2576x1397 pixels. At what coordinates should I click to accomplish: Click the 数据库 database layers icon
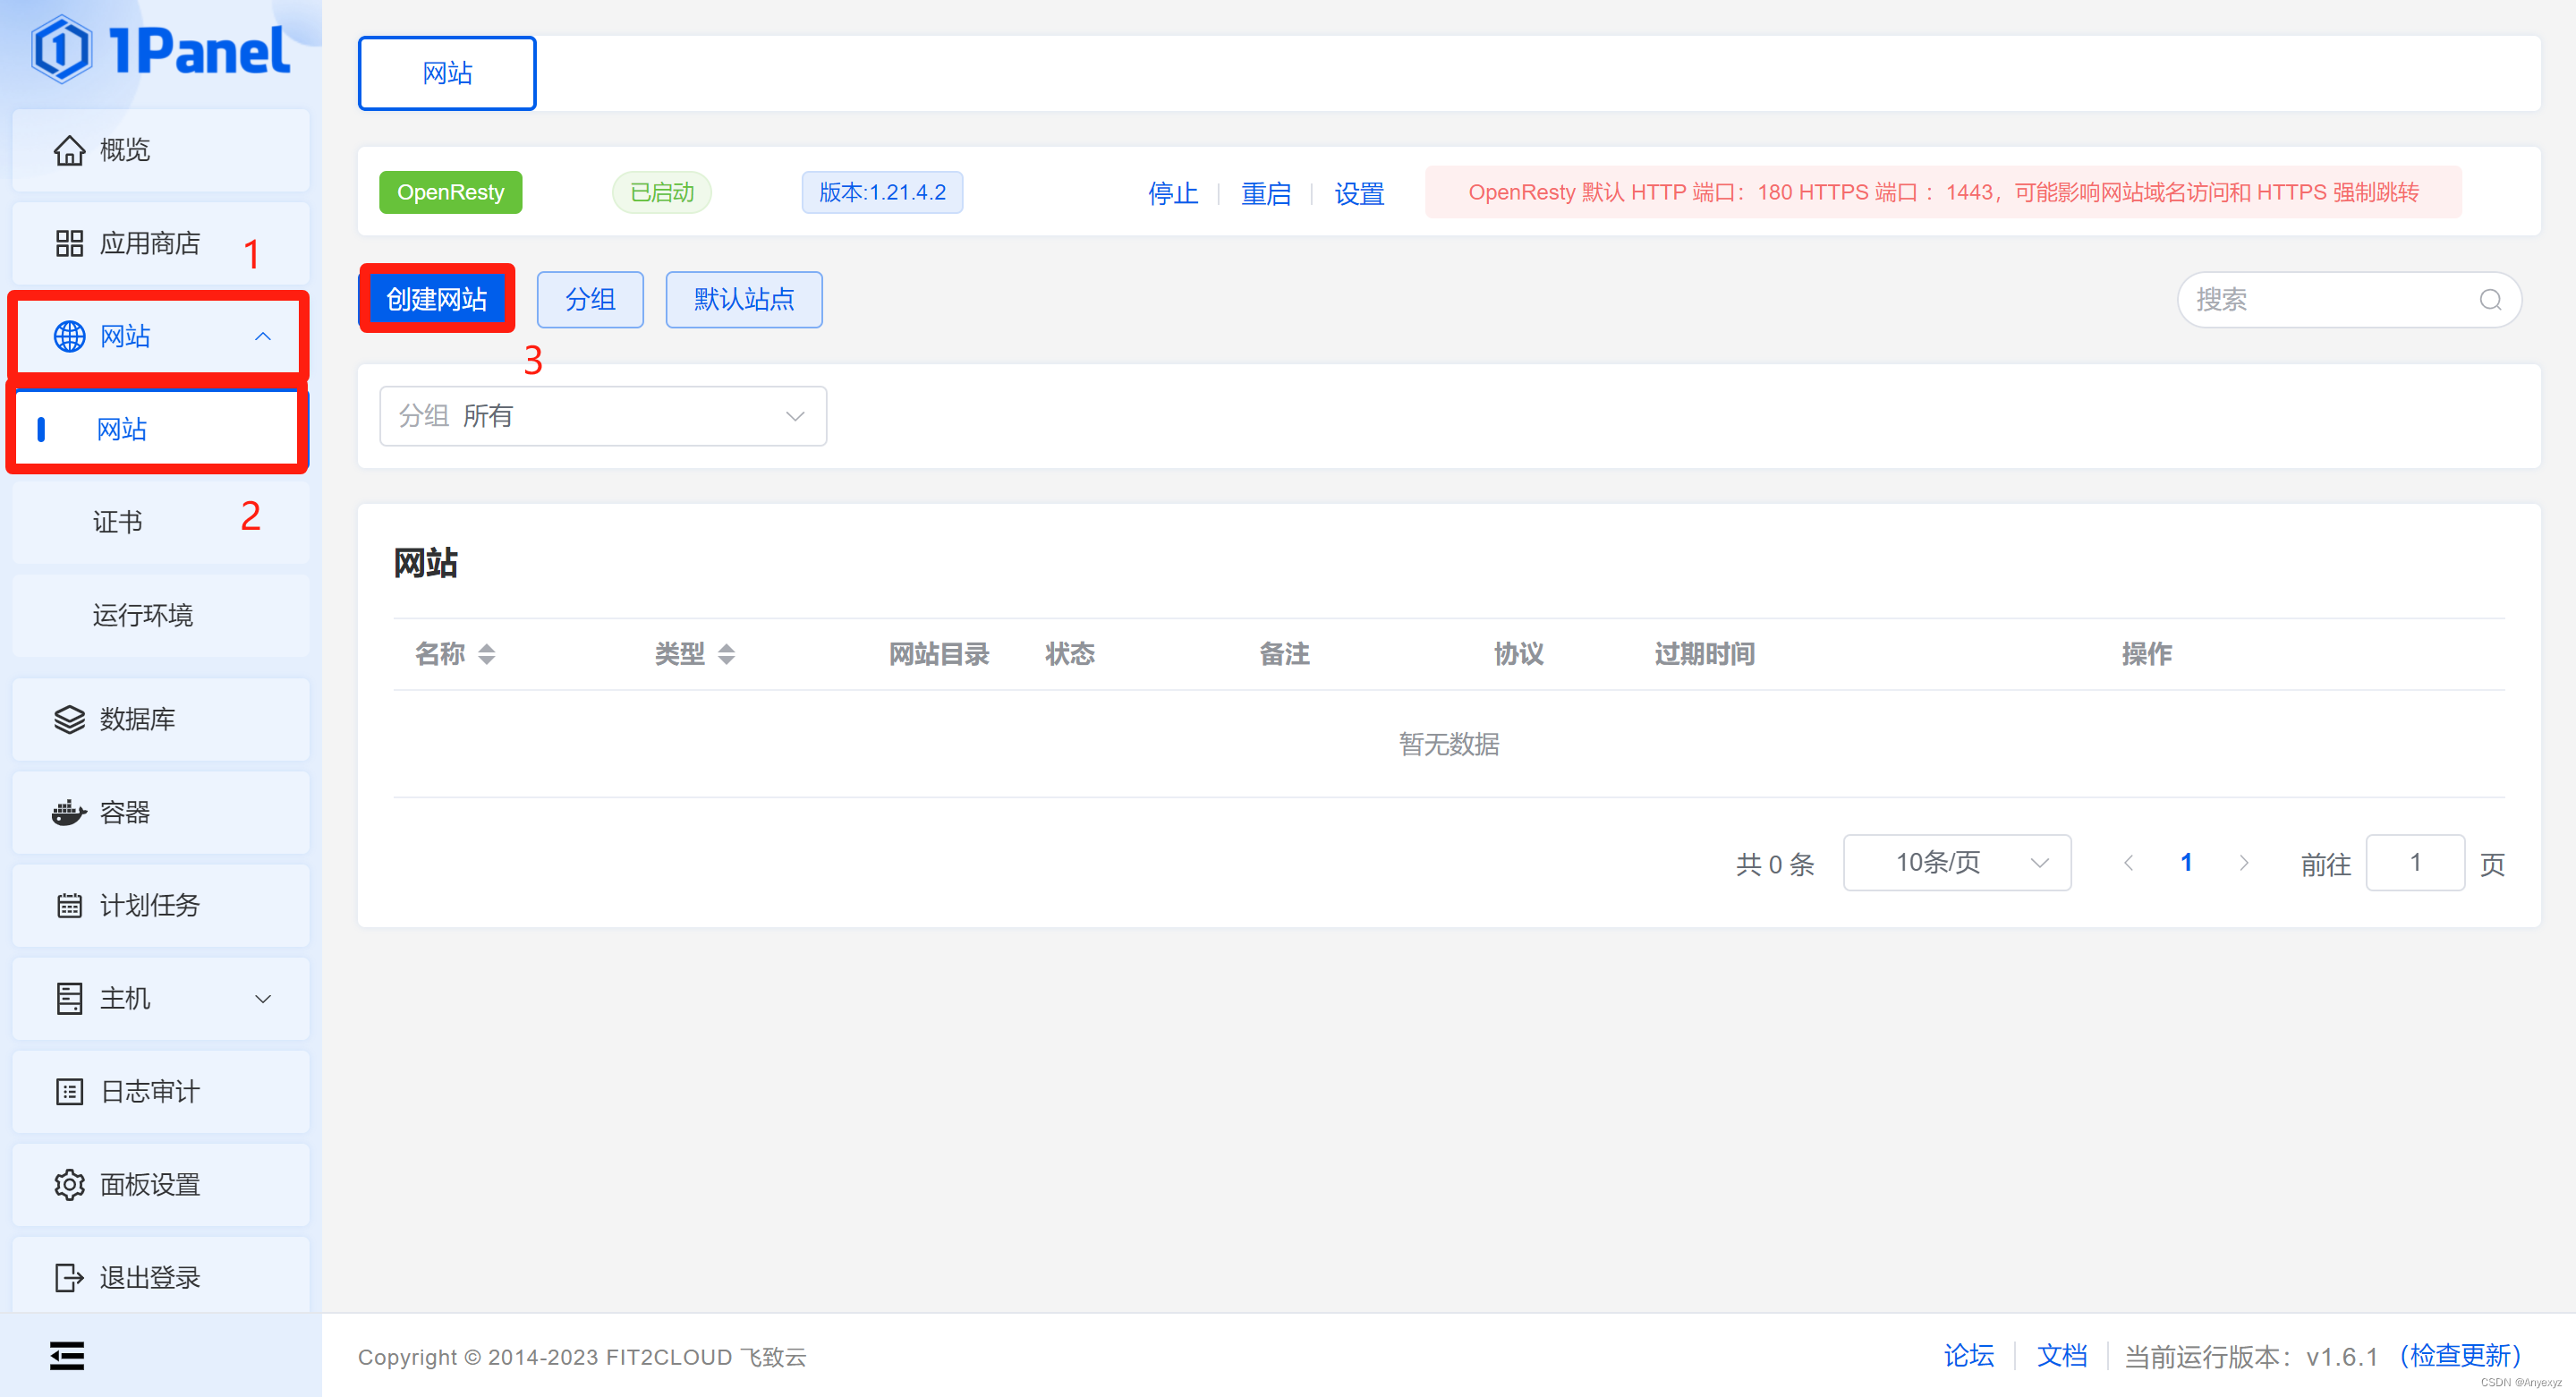(x=69, y=719)
